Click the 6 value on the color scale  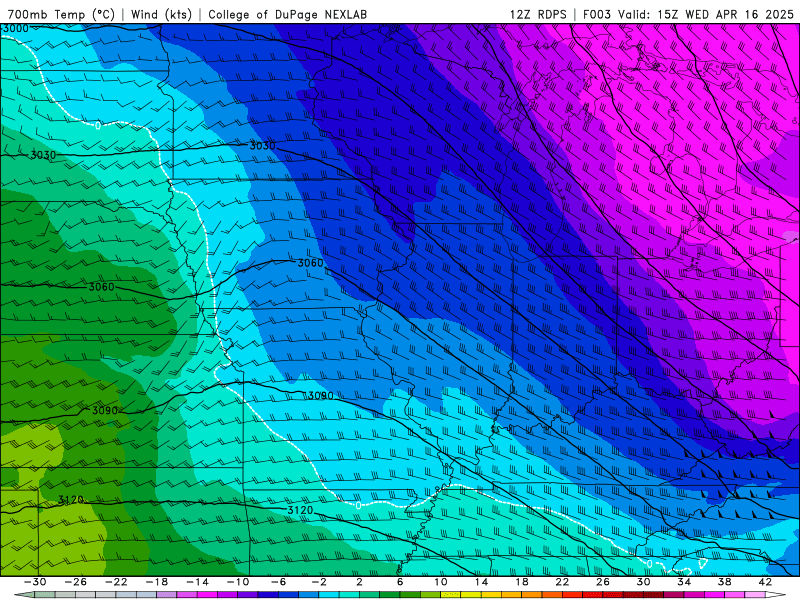pos(400,582)
